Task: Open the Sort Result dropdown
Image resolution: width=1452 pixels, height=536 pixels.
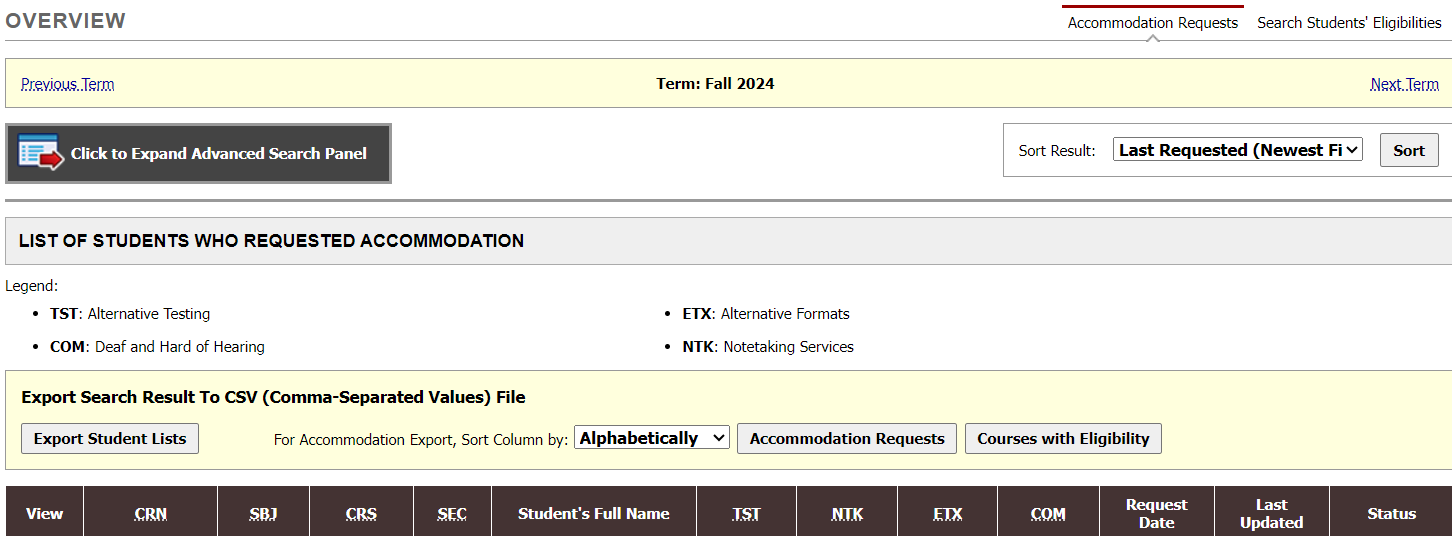Action: [x=1237, y=150]
